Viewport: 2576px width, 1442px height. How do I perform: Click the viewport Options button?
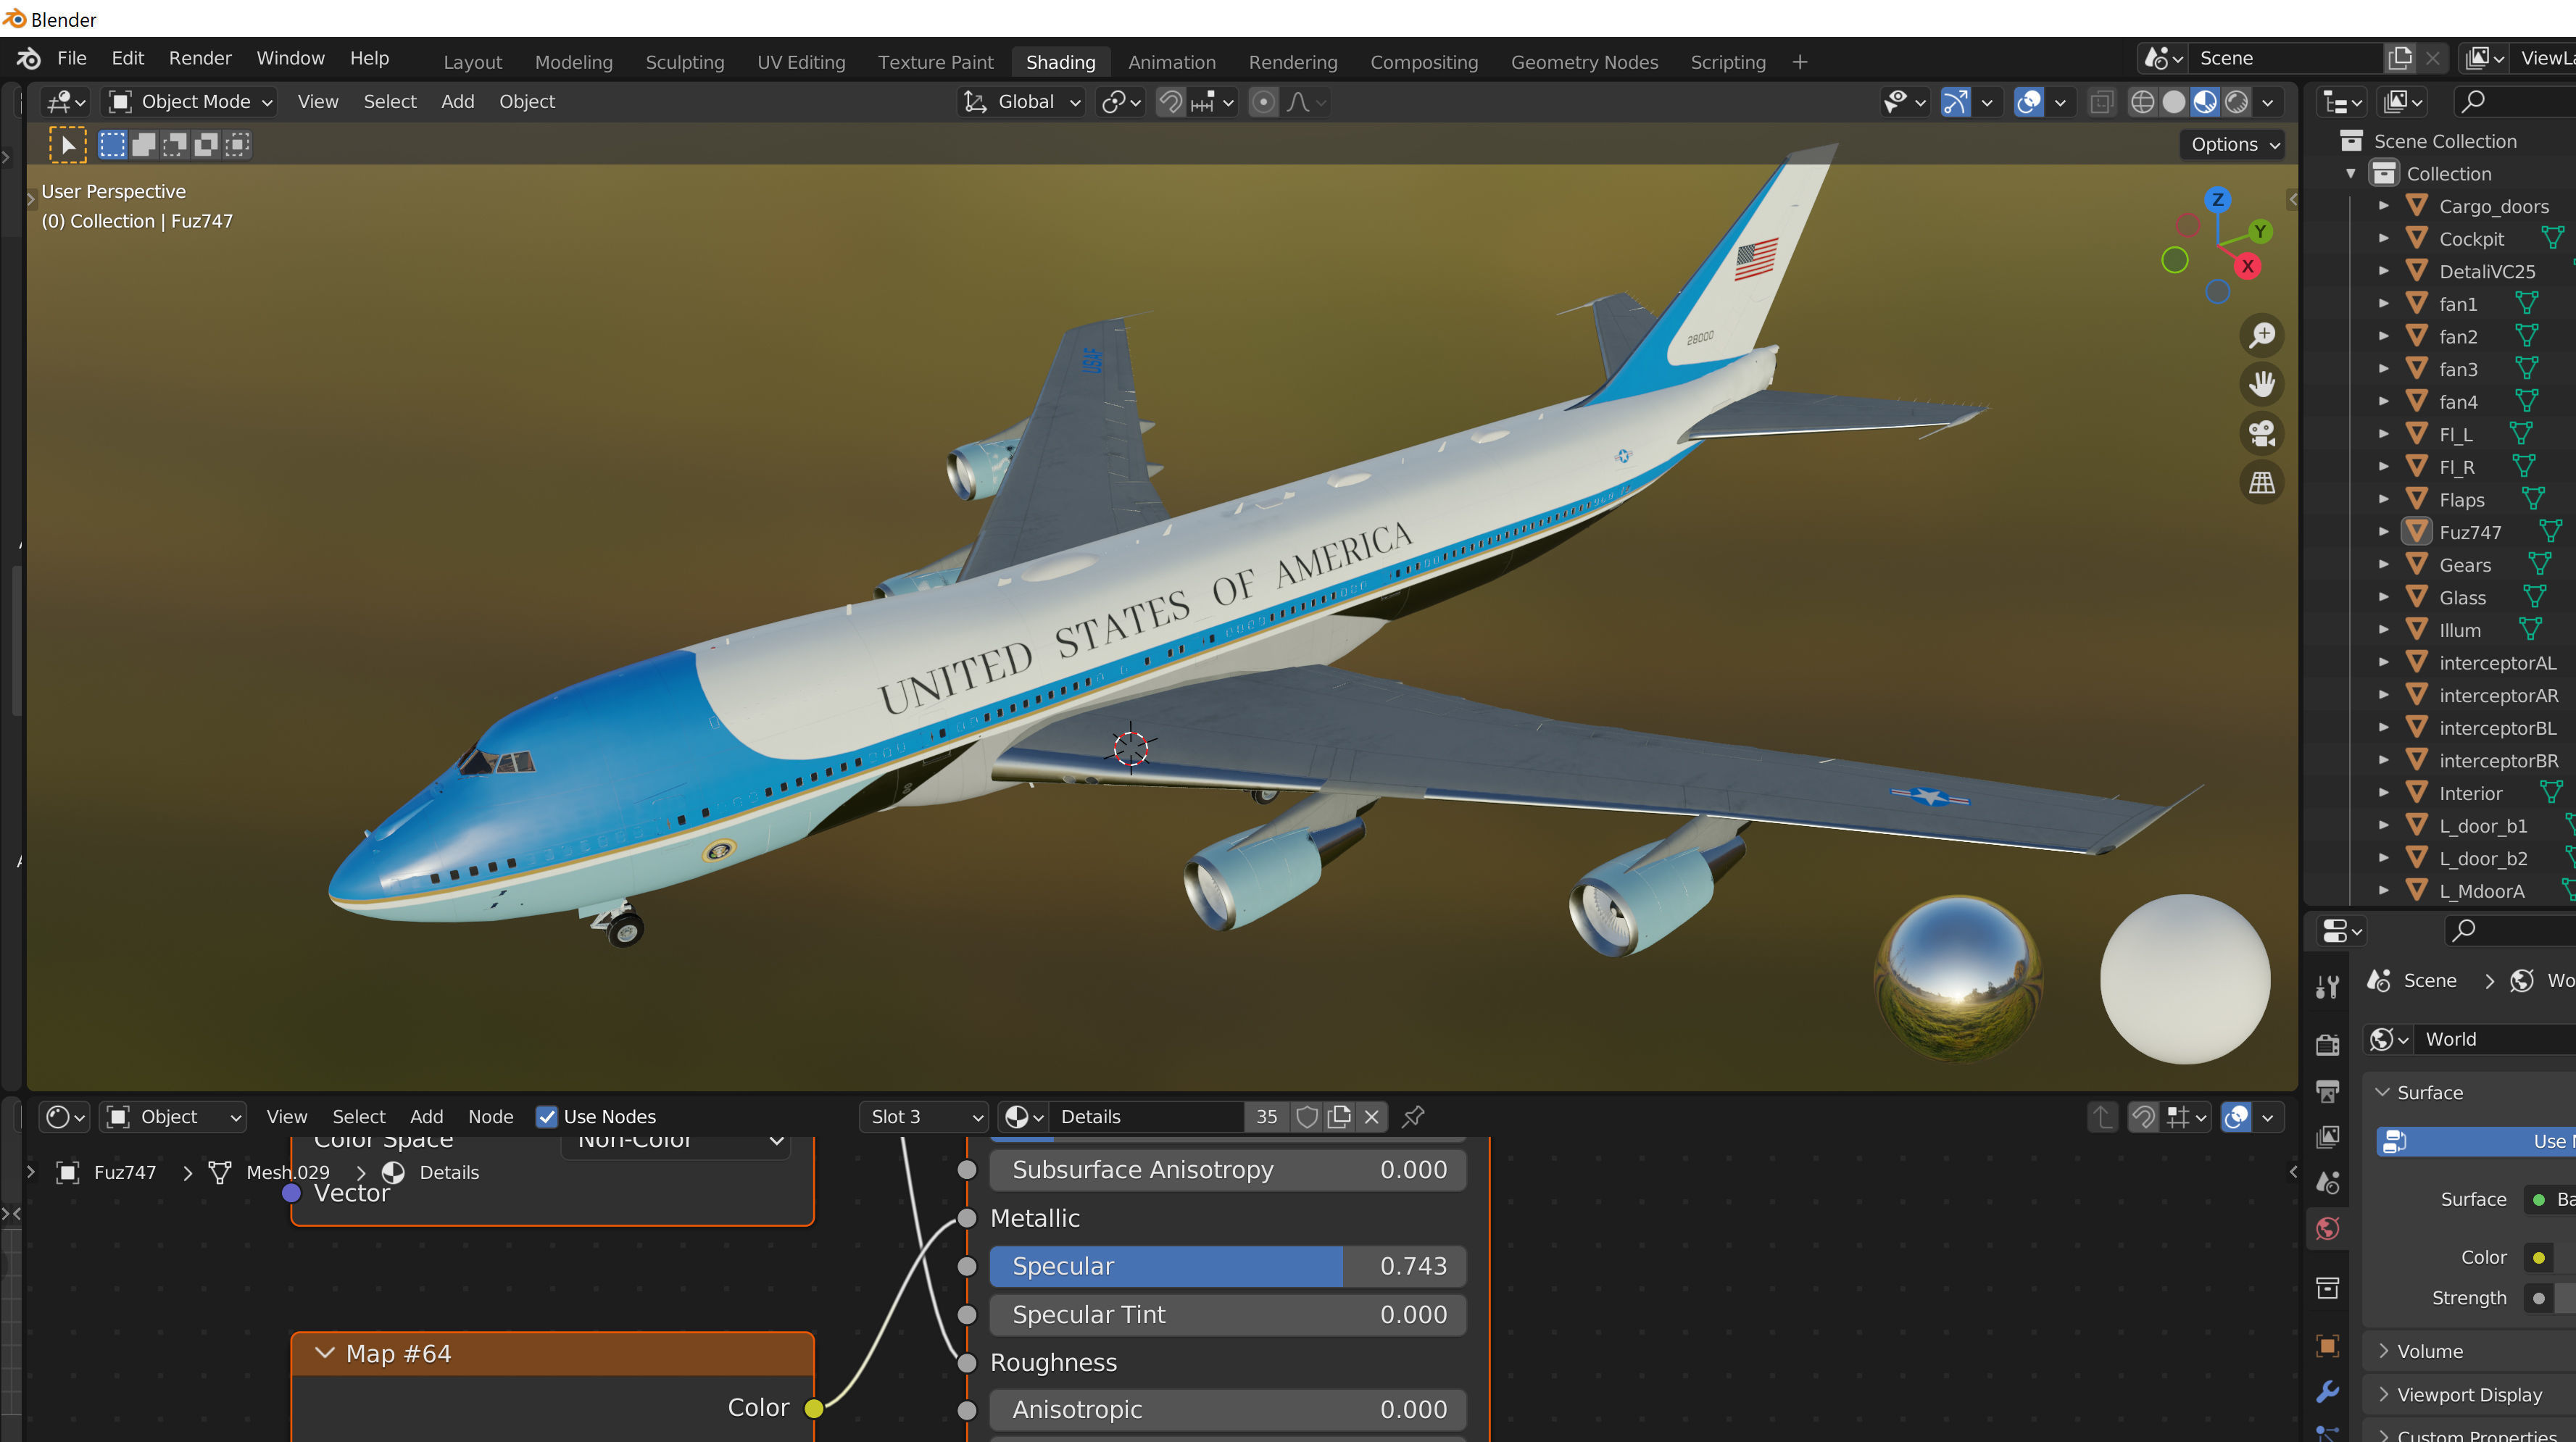[2234, 144]
